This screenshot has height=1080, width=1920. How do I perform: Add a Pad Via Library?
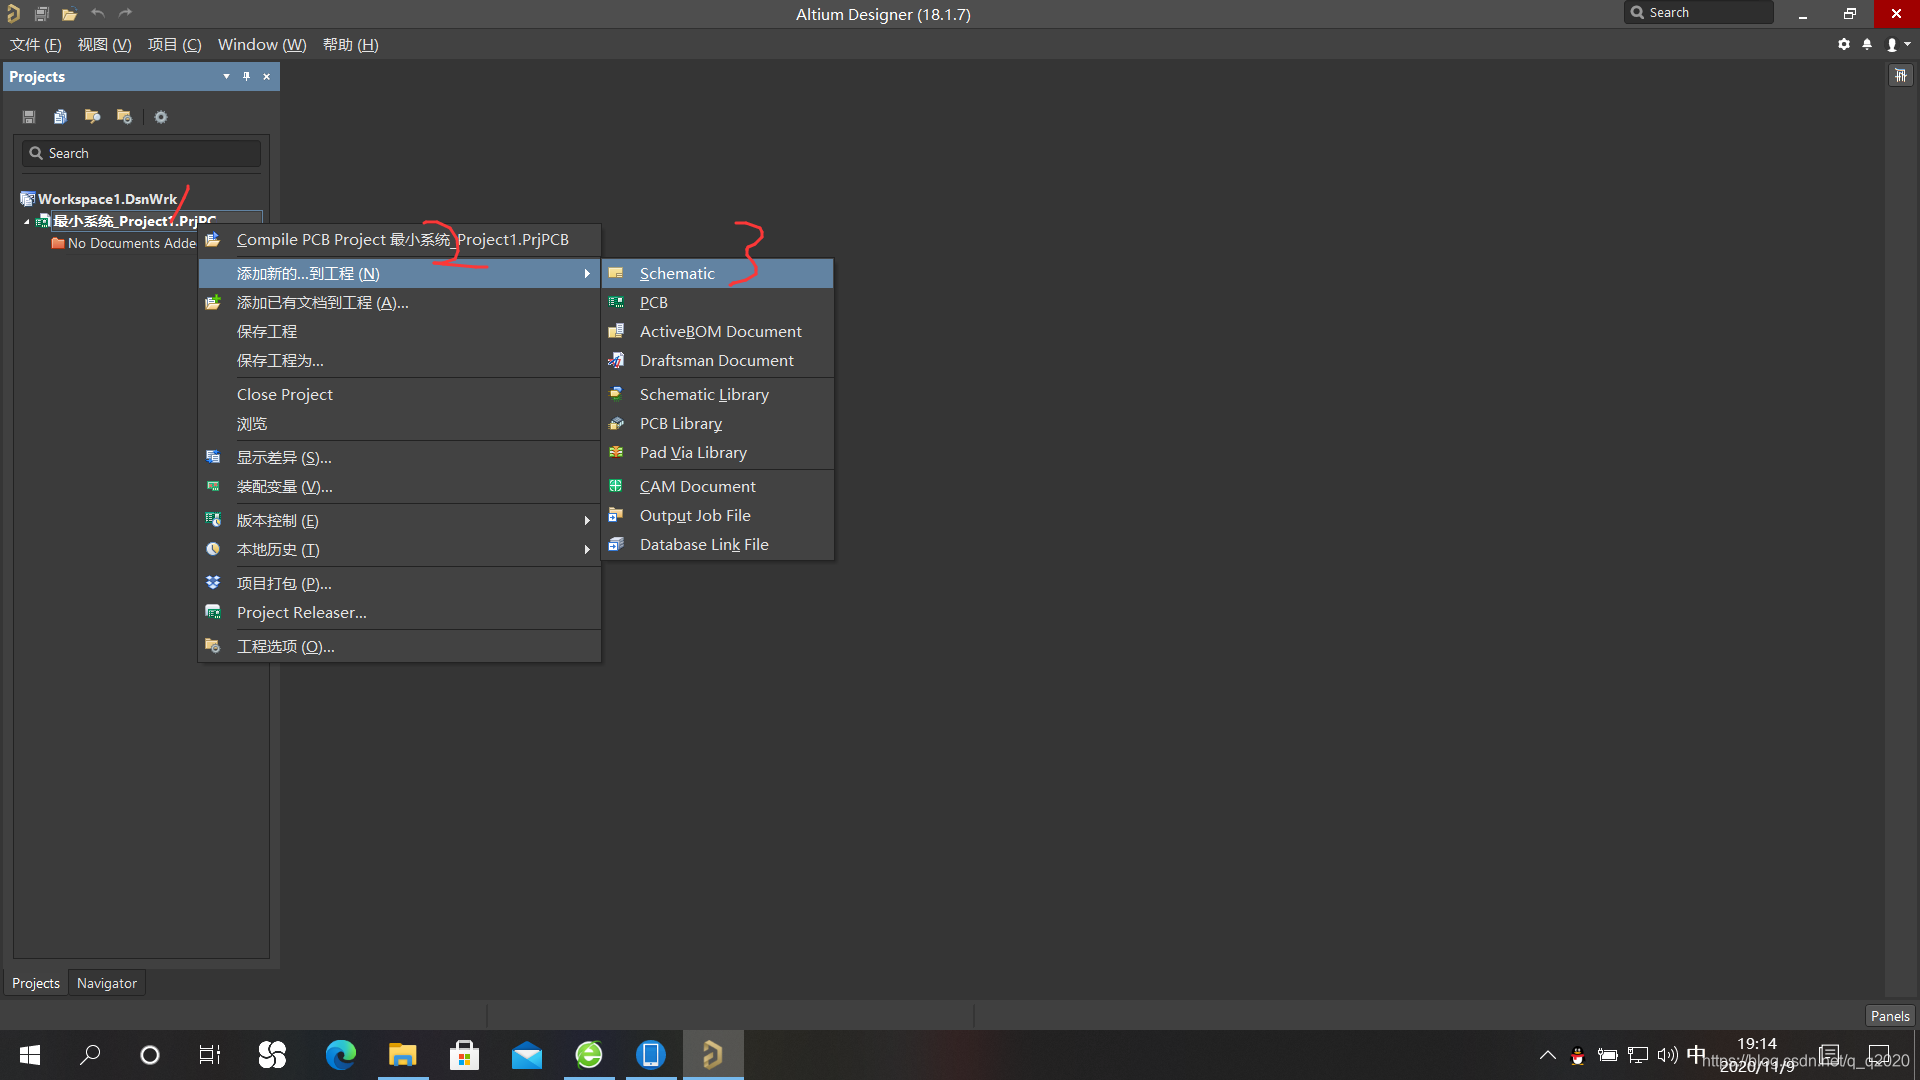coord(718,453)
